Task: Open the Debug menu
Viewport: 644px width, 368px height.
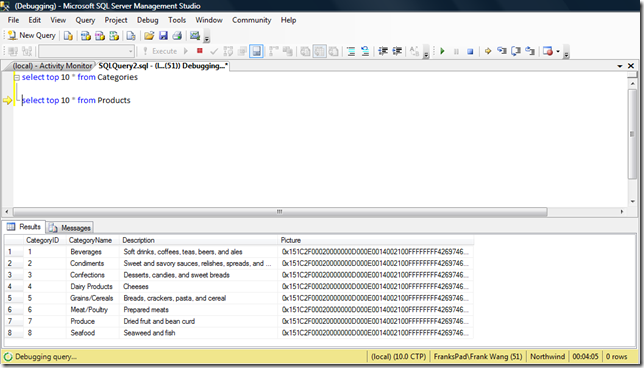Action: pyautogui.click(x=147, y=20)
